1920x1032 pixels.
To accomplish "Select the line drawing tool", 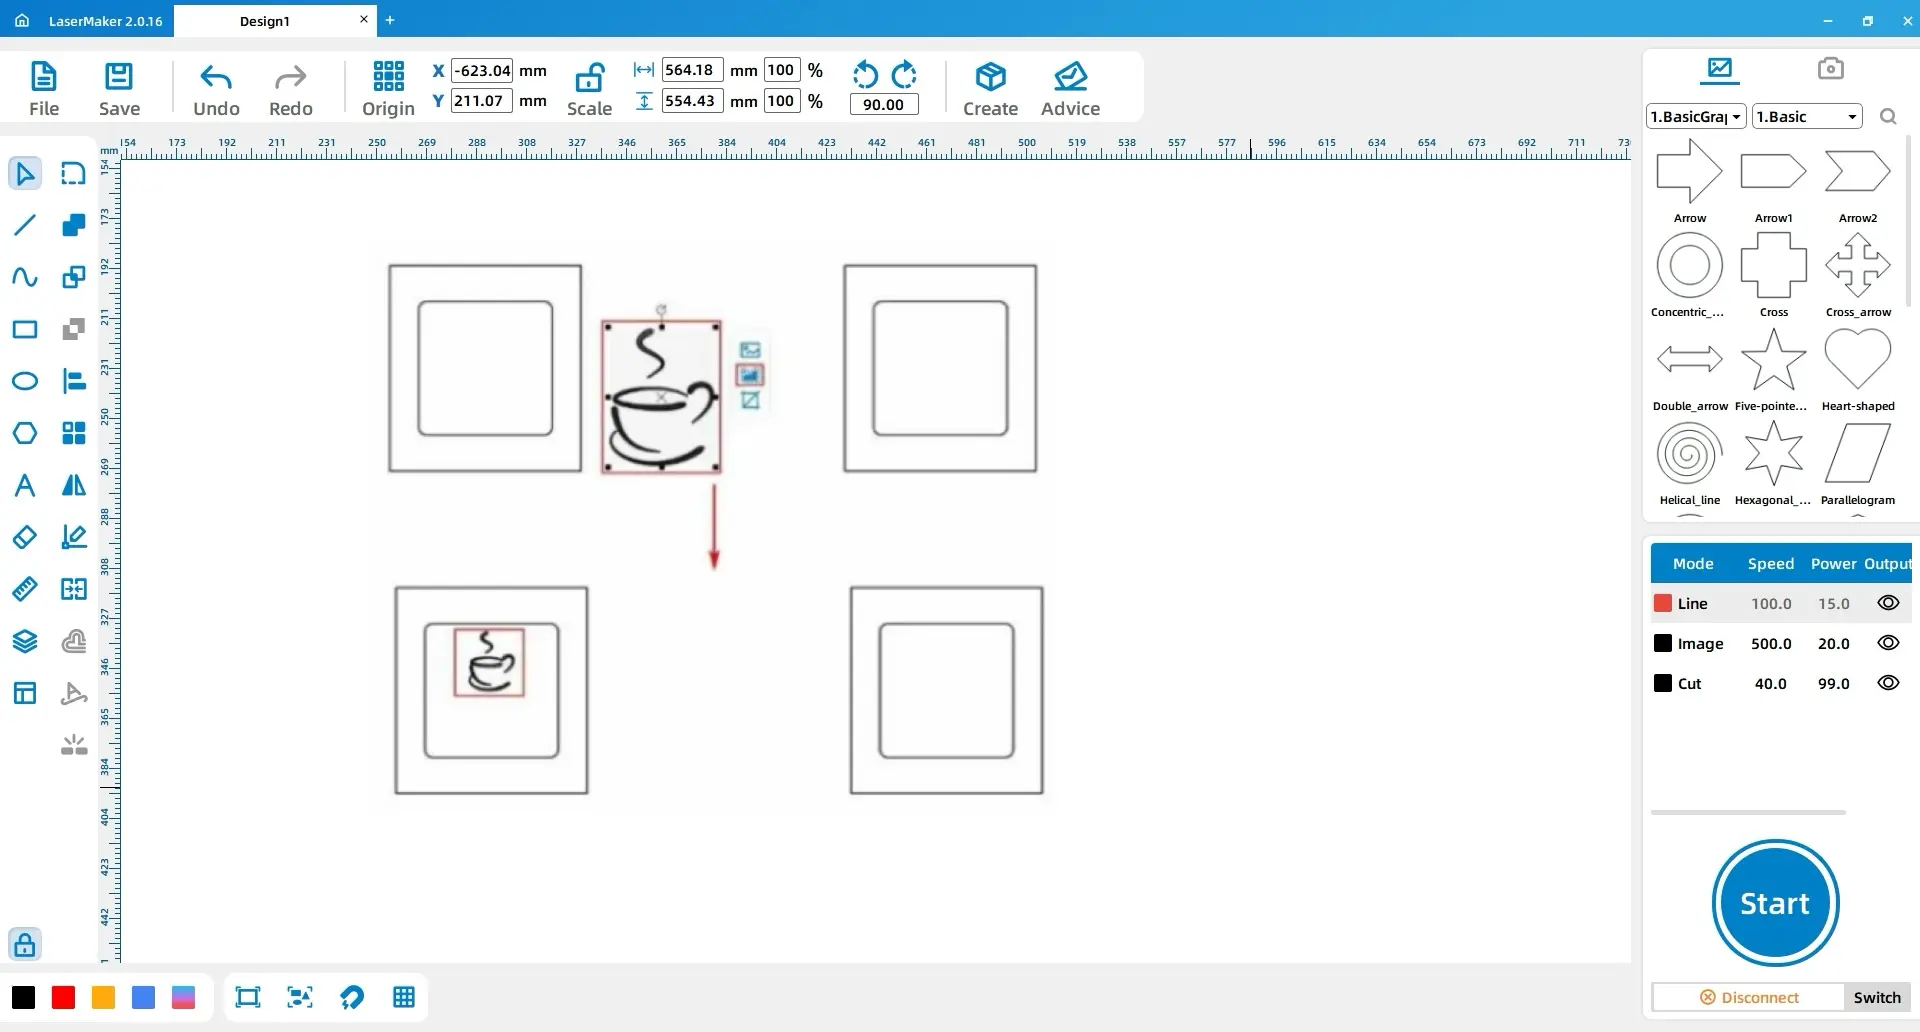I will (x=24, y=225).
